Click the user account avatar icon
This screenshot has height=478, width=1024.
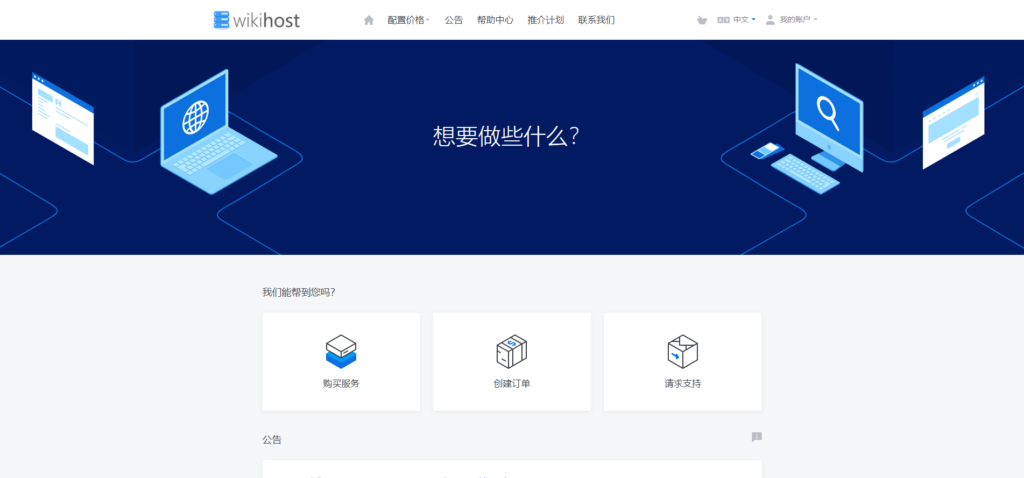770,20
